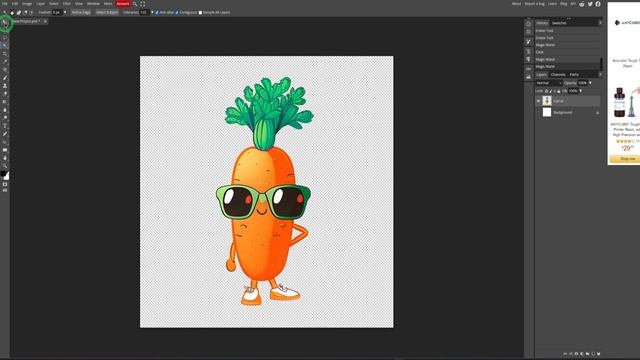
Task: Toggle Quick Mask mode icon
Action: coord(5,184)
